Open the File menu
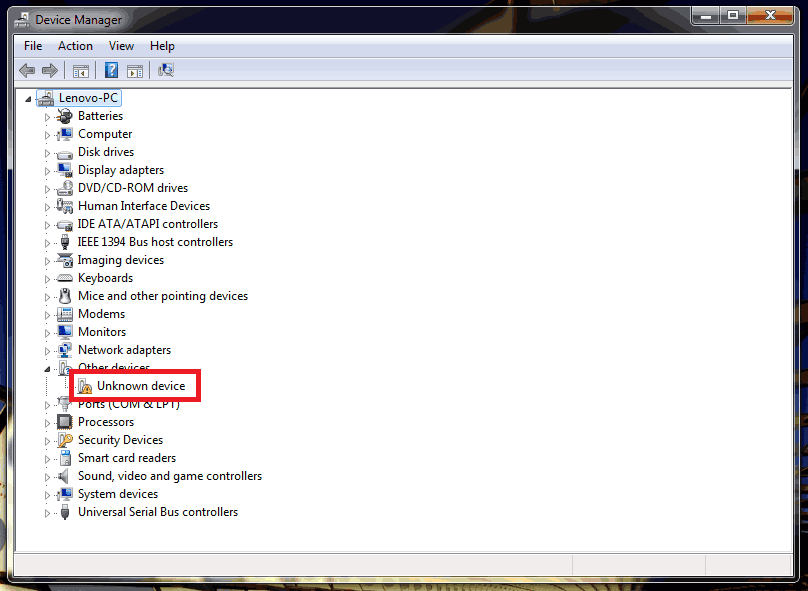Image resolution: width=808 pixels, height=591 pixels. pos(33,46)
